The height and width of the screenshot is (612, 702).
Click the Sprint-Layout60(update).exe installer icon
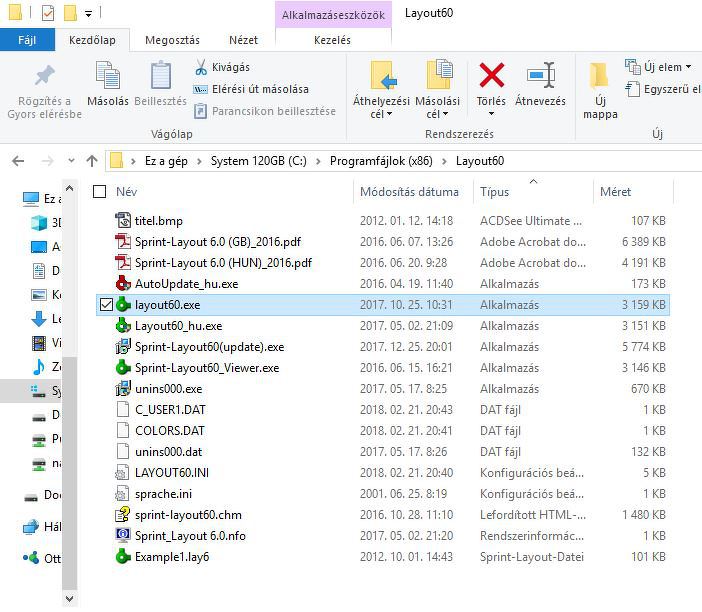(123, 347)
